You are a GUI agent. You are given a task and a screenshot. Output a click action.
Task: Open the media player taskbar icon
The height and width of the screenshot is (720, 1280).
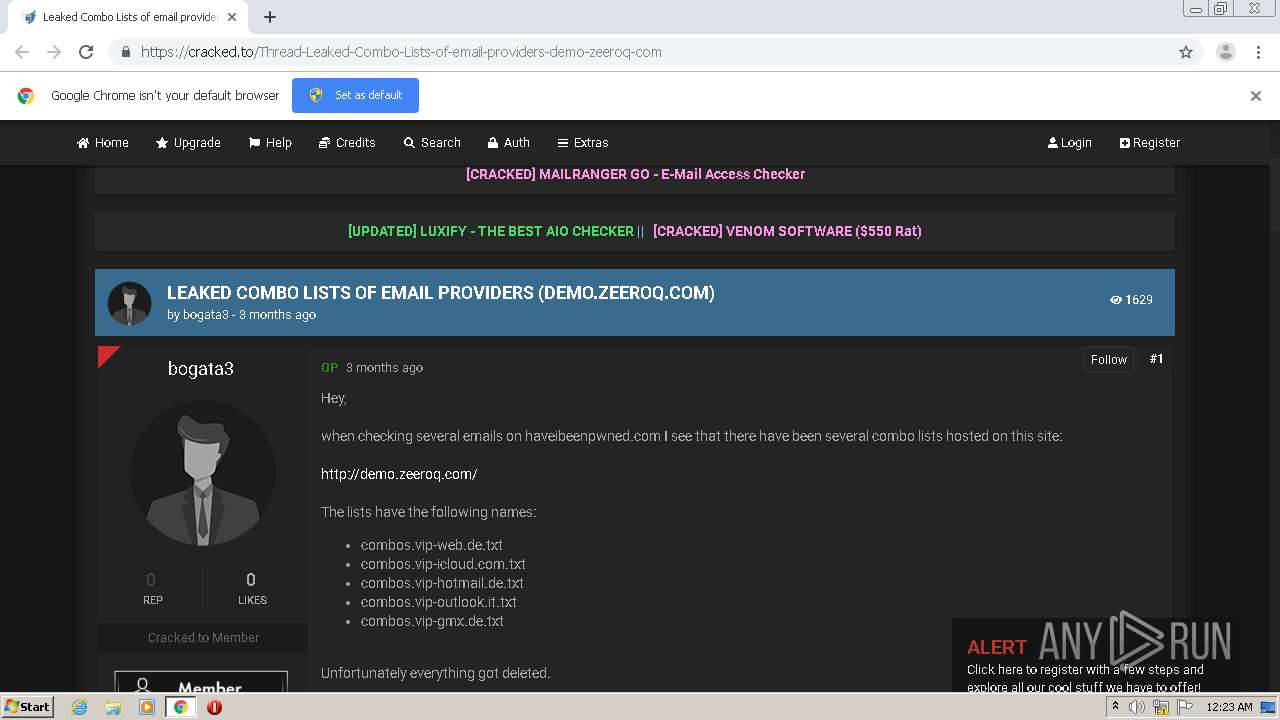tap(147, 707)
